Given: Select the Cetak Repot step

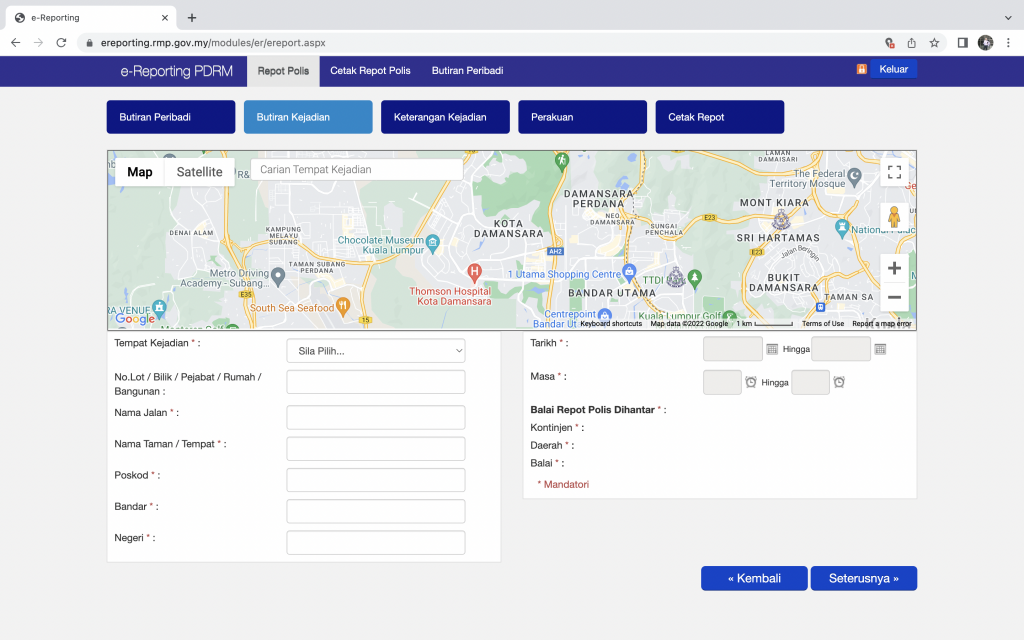Looking at the screenshot, I should click(720, 117).
